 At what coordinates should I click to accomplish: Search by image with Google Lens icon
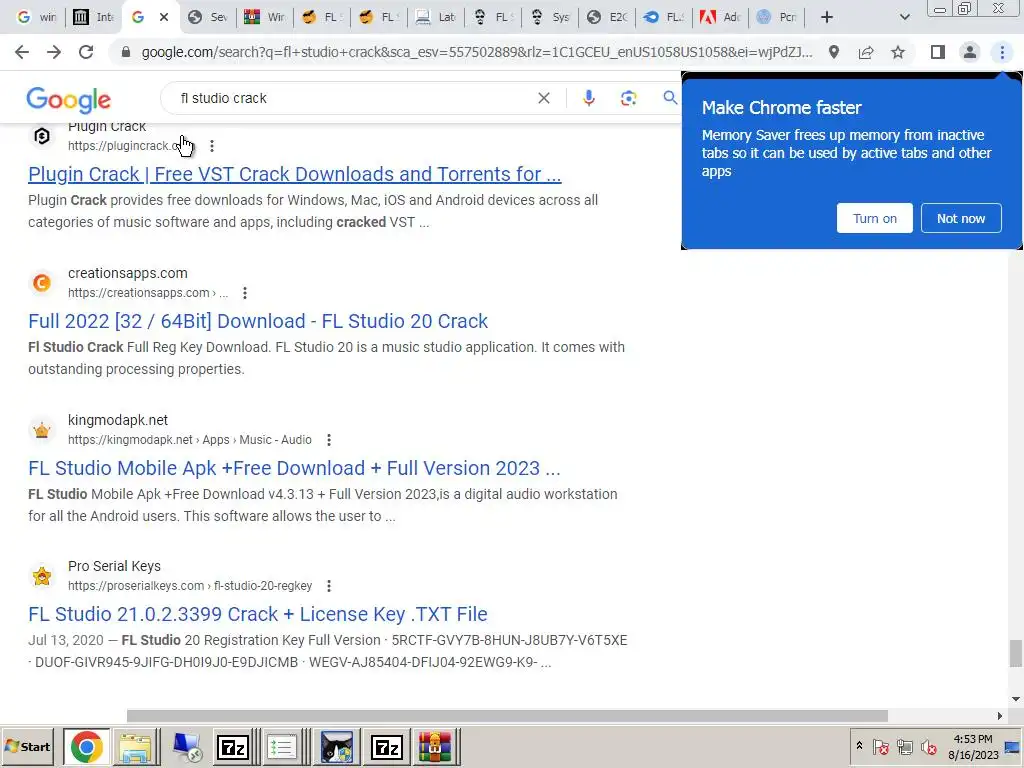tap(628, 98)
